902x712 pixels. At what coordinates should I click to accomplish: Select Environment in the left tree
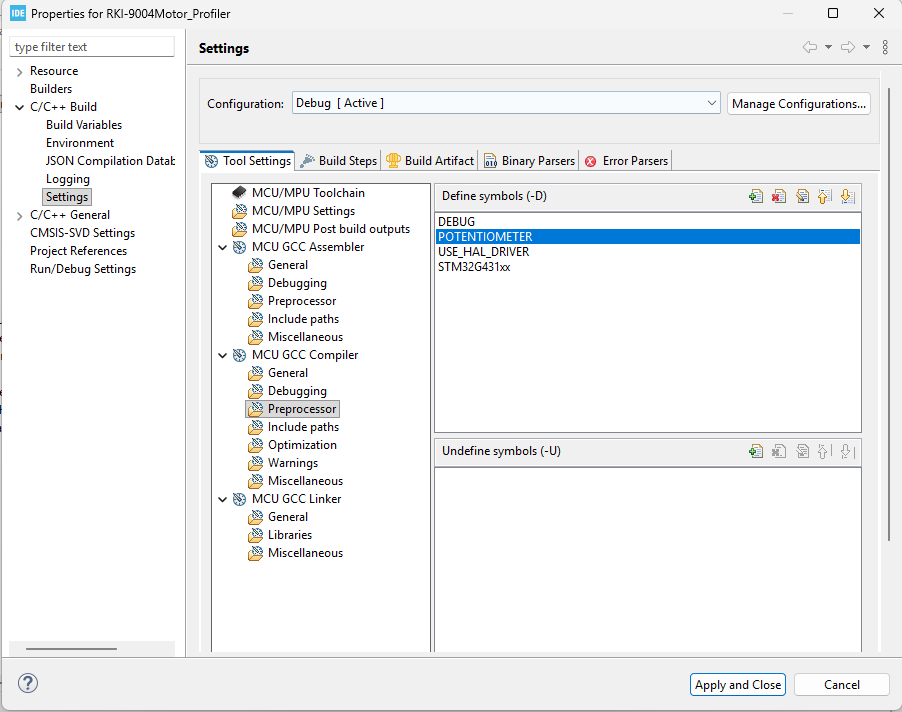[80, 143]
